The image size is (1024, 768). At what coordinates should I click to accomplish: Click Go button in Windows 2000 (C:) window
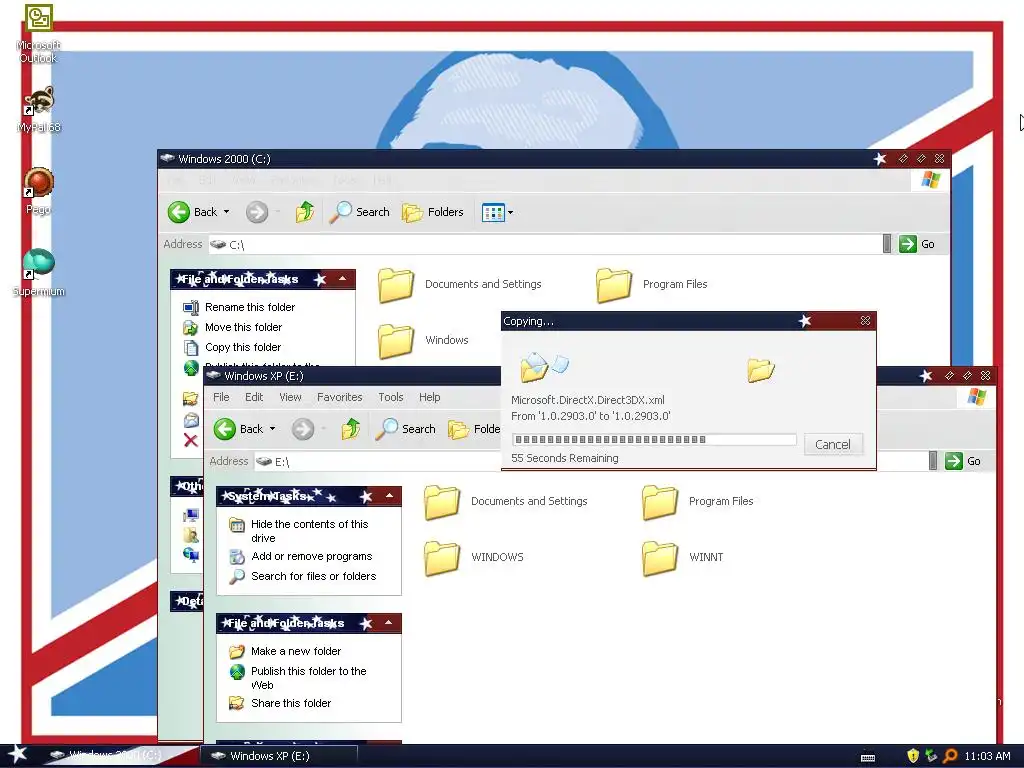[x=917, y=244]
